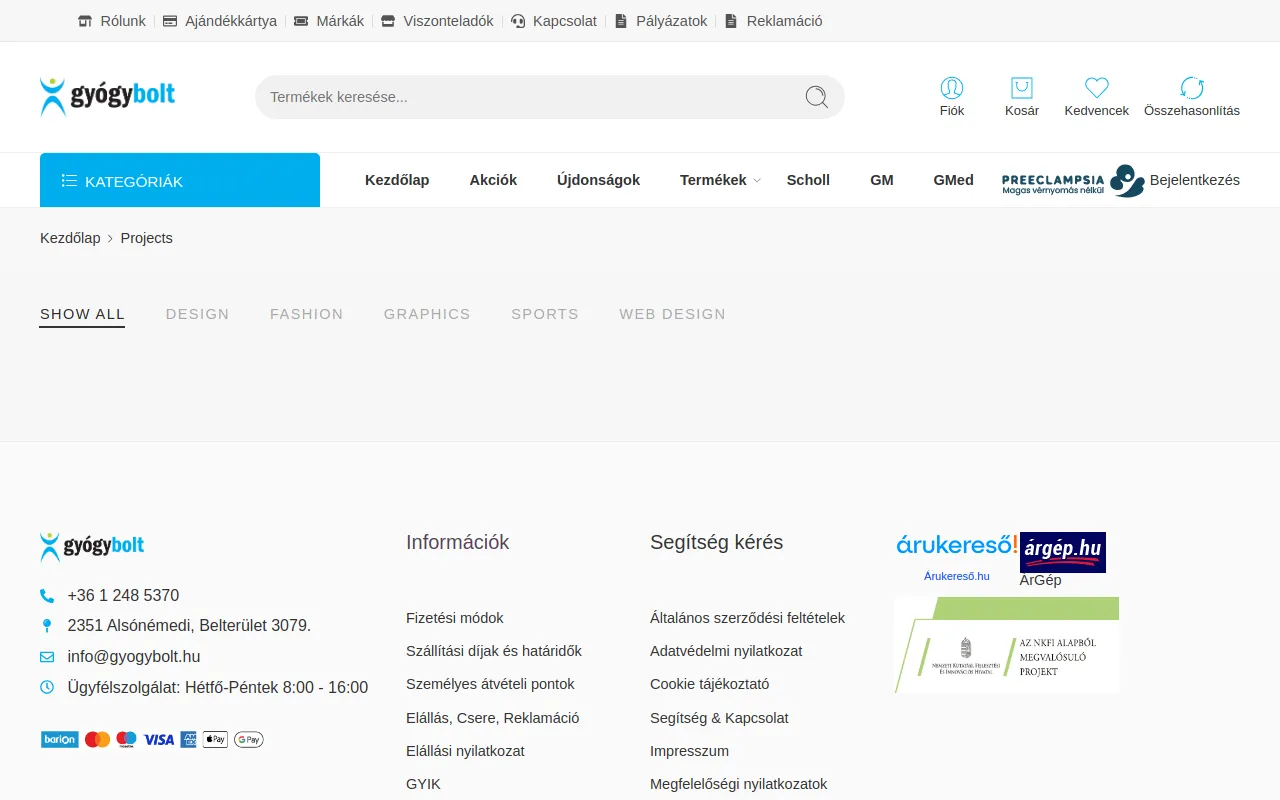This screenshot has height=800, width=1280.
Task: Open Összehasonlítás compare icon
Action: click(1192, 88)
